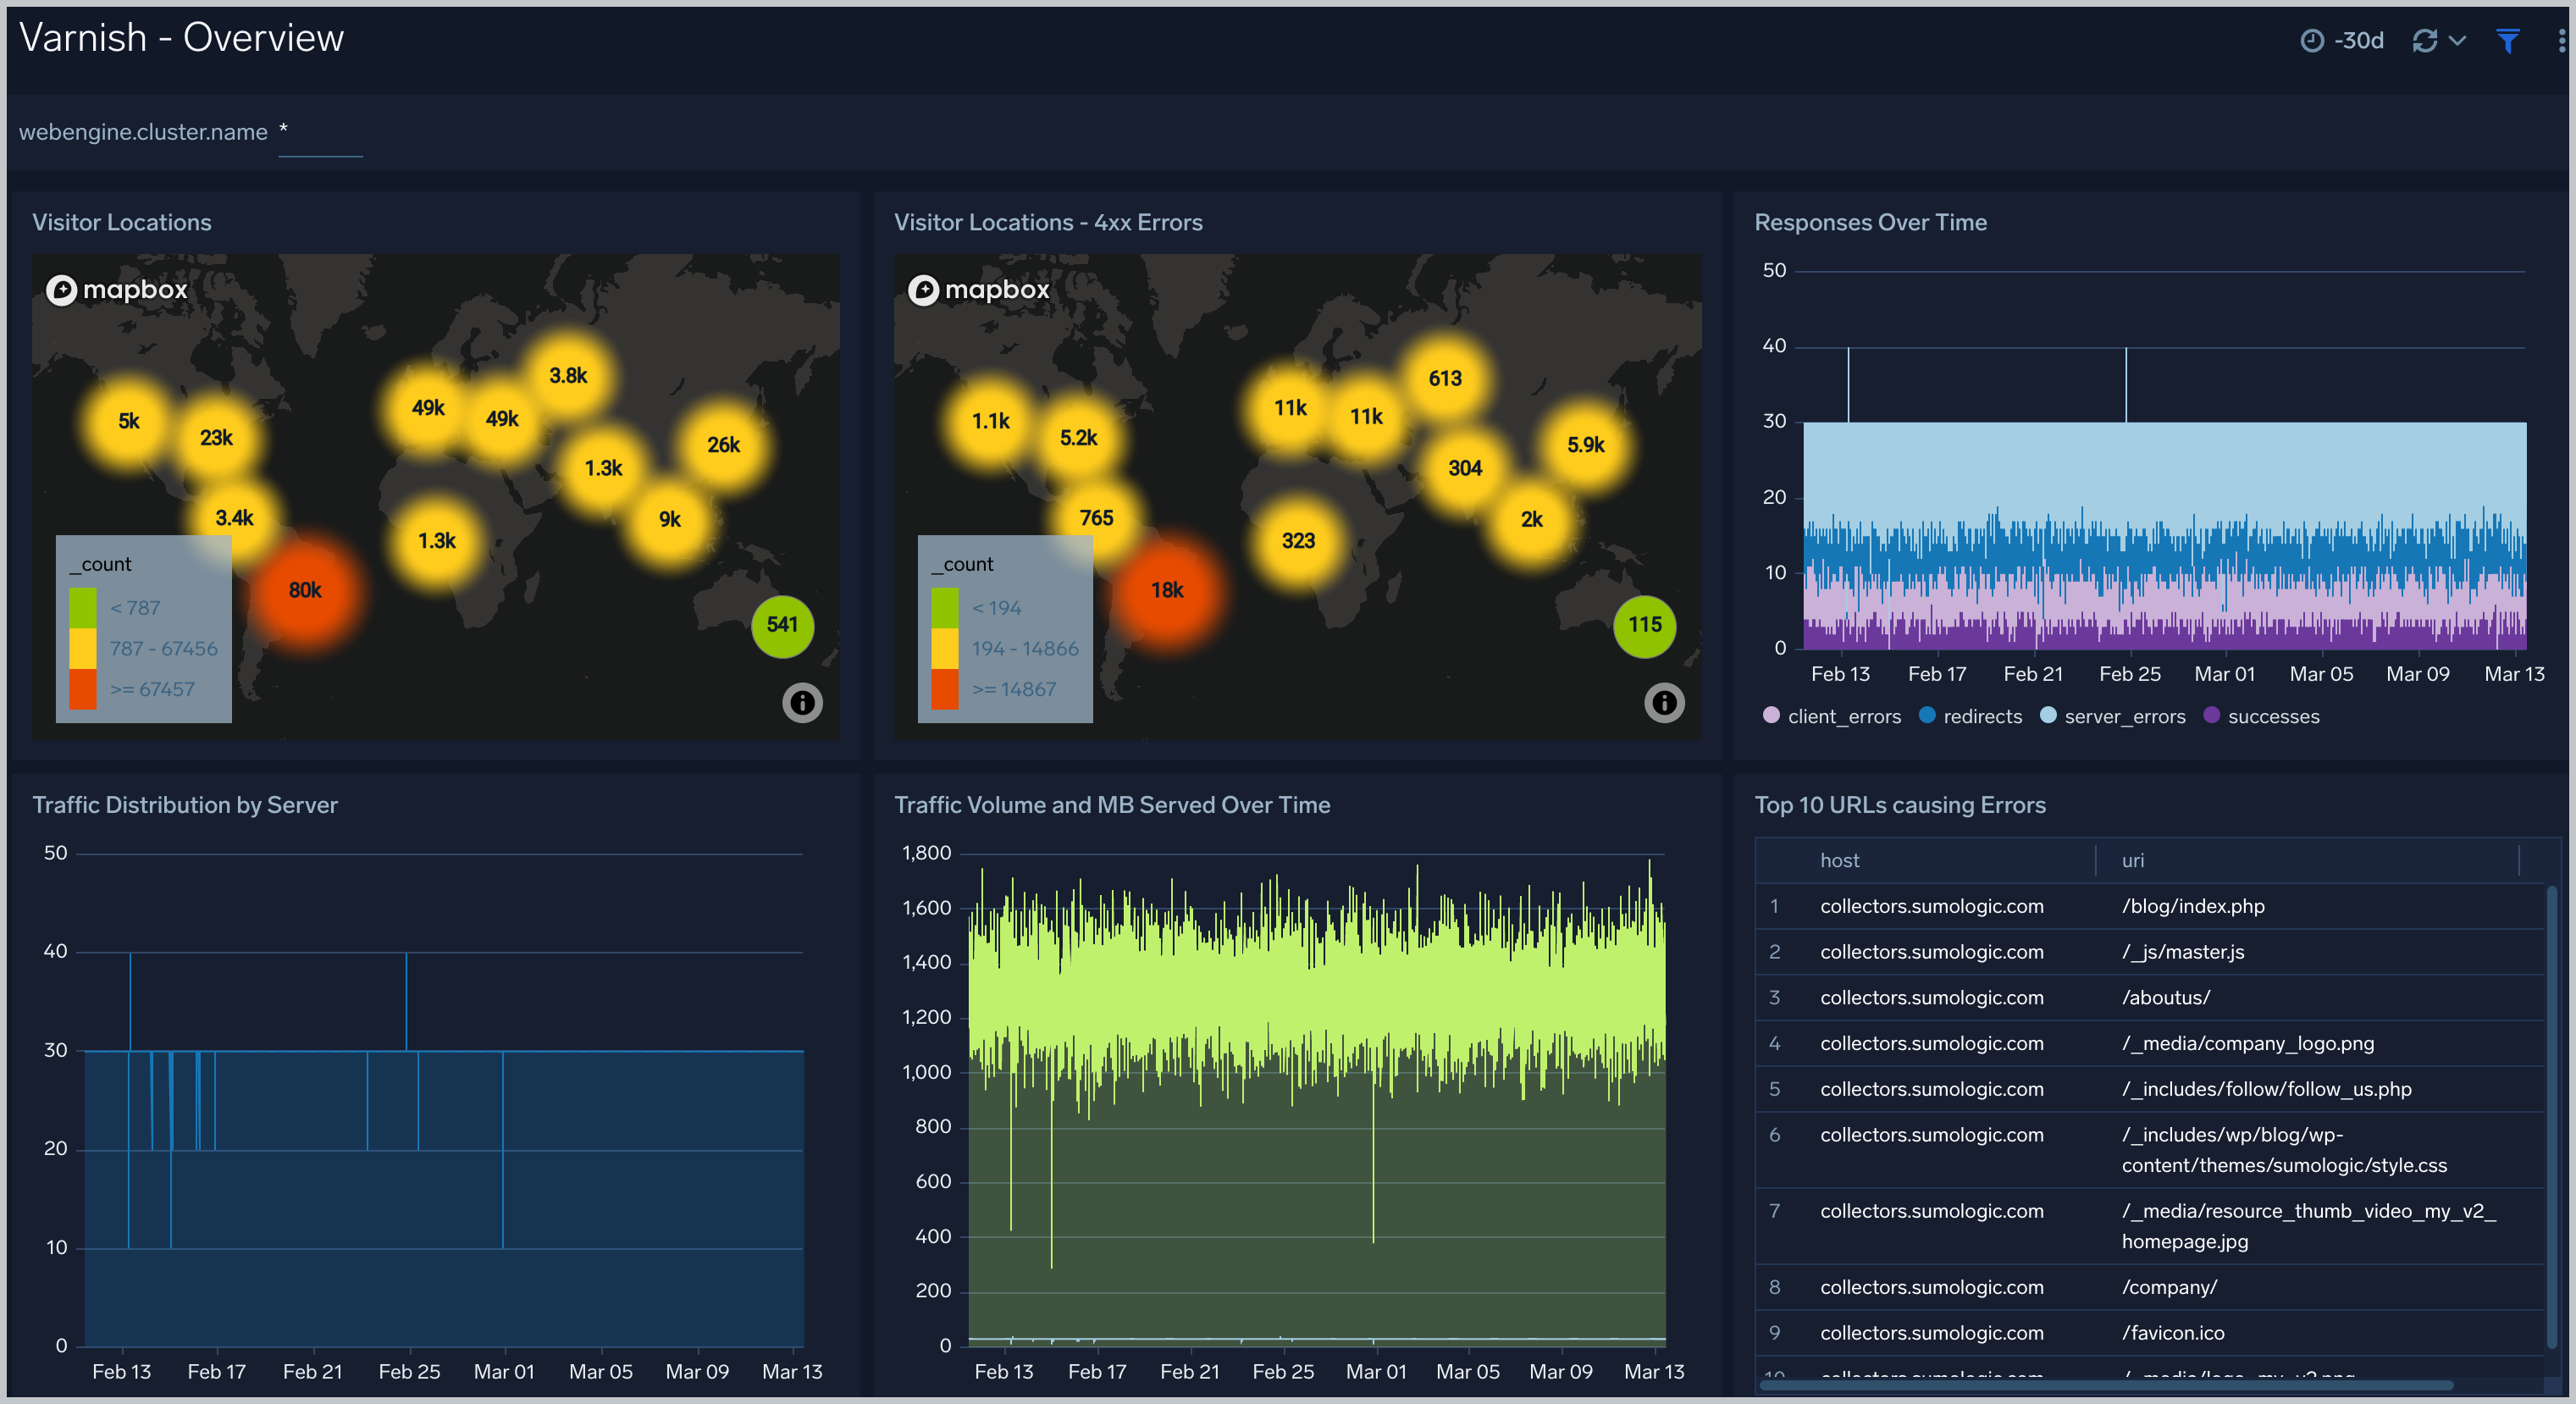Sort table by uri column header
This screenshot has height=1404, width=2576.
coord(2132,861)
